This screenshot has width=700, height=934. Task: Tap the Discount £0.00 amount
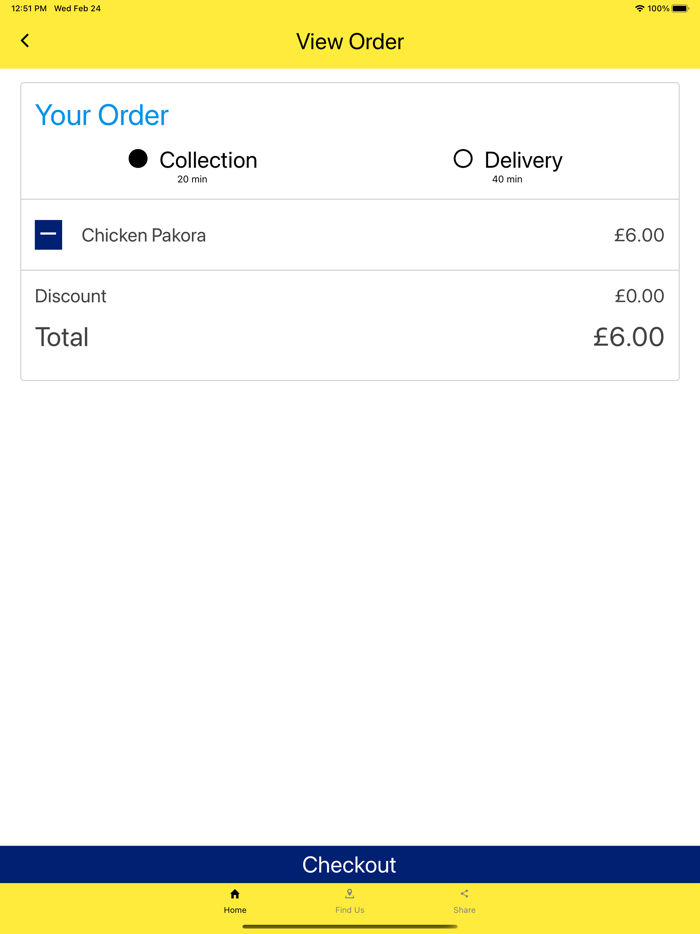tap(639, 296)
